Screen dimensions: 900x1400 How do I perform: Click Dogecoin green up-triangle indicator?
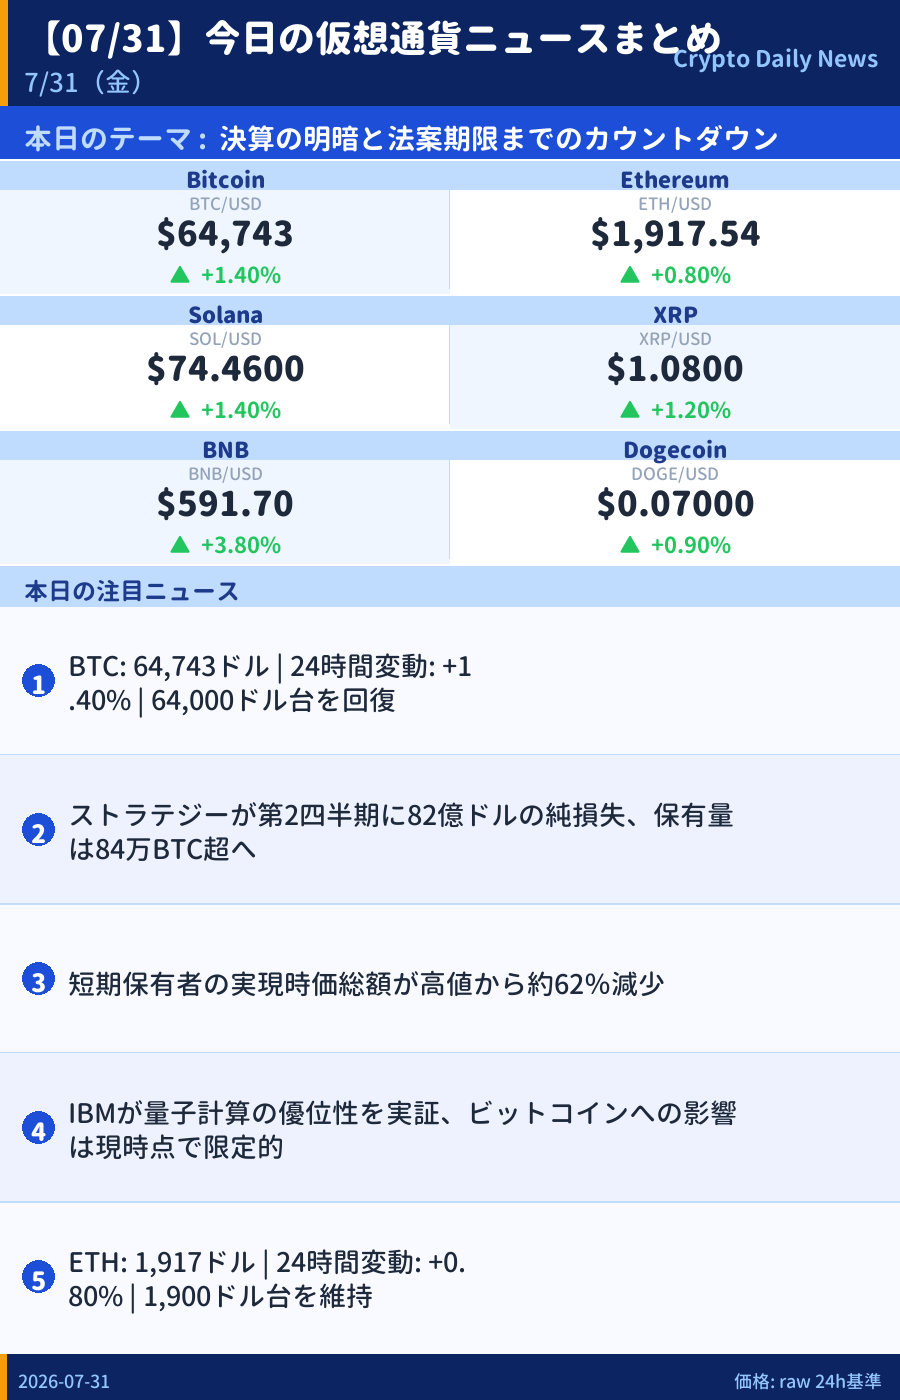(x=630, y=544)
